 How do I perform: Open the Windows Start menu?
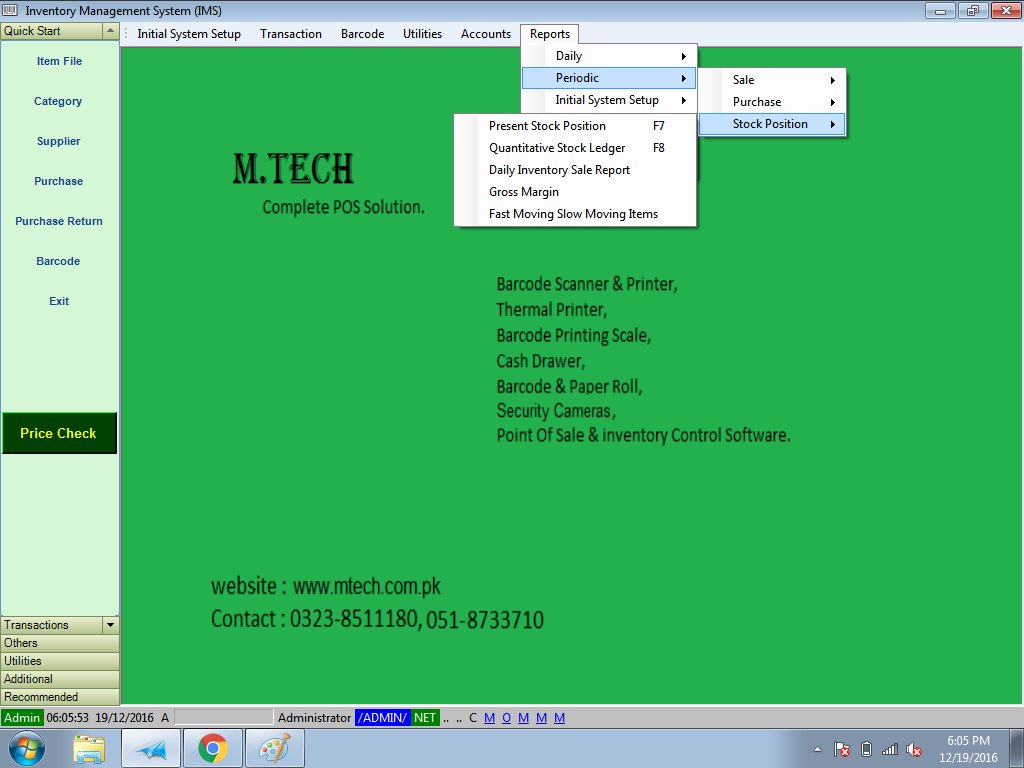[26, 748]
